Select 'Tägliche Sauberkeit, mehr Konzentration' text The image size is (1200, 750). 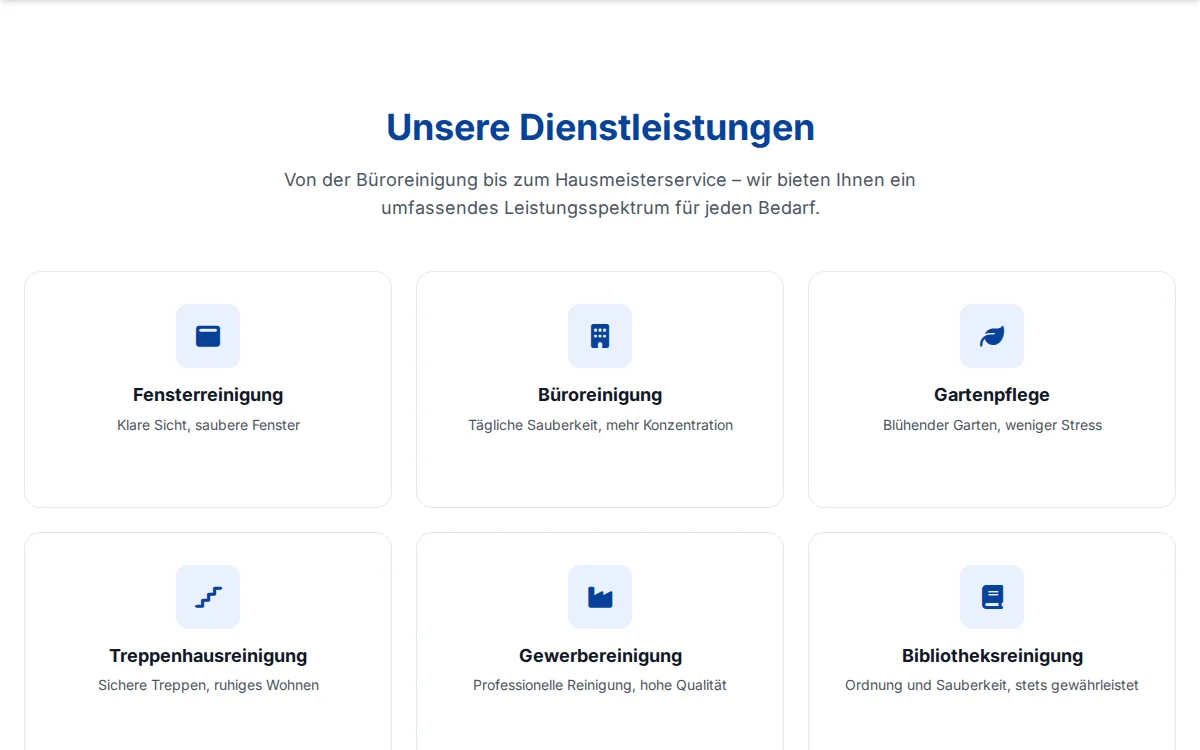click(x=600, y=425)
